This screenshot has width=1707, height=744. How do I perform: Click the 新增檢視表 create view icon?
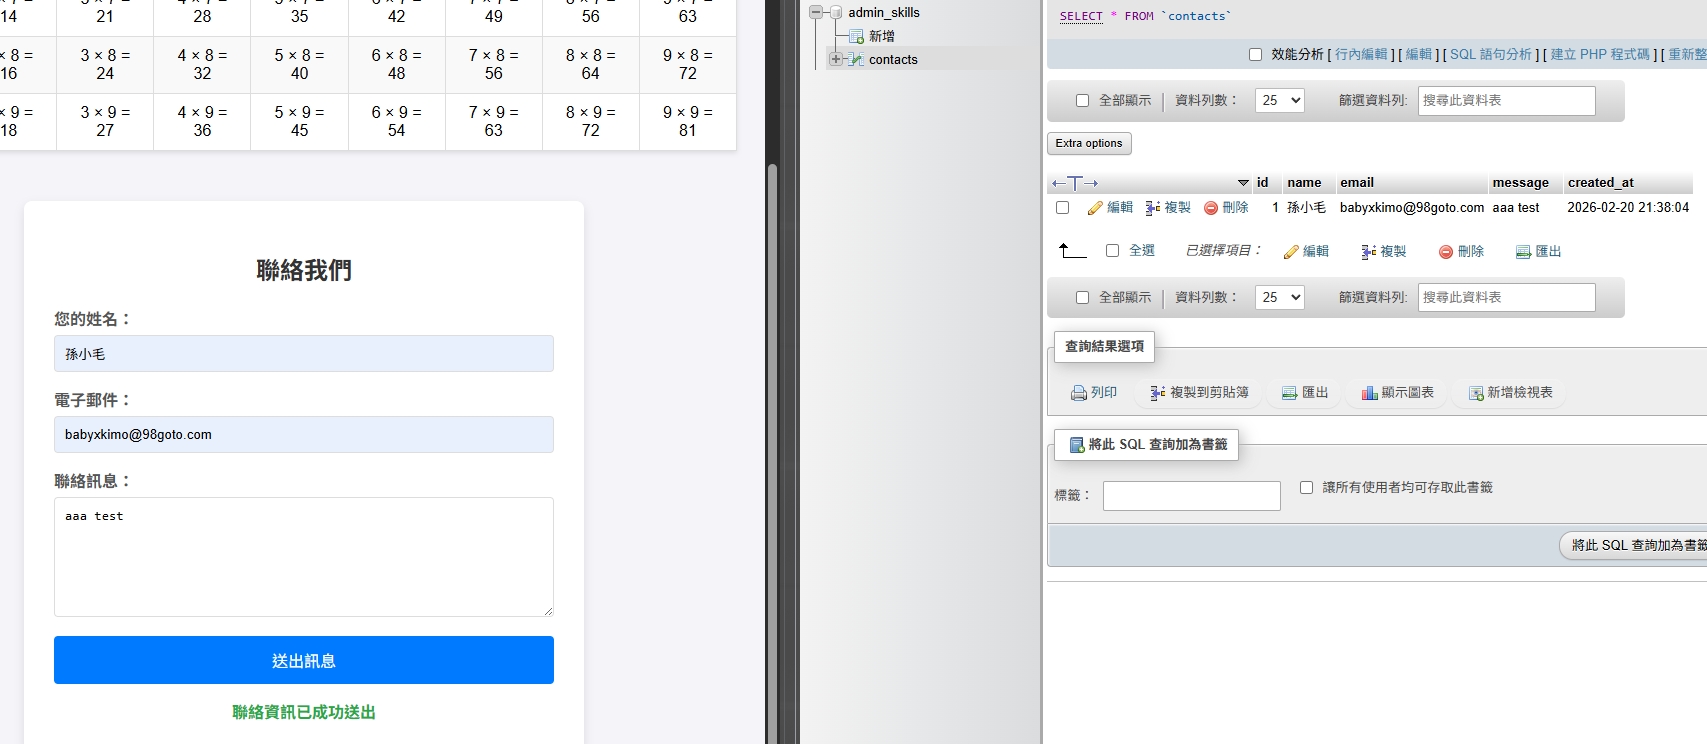pos(1476,393)
